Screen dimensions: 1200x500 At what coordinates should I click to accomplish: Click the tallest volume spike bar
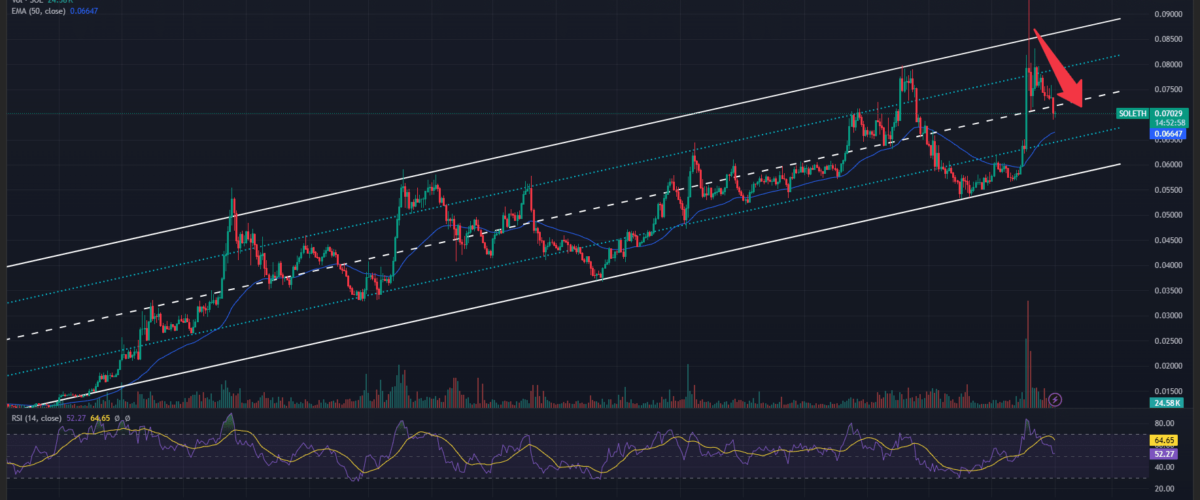tap(1027, 350)
